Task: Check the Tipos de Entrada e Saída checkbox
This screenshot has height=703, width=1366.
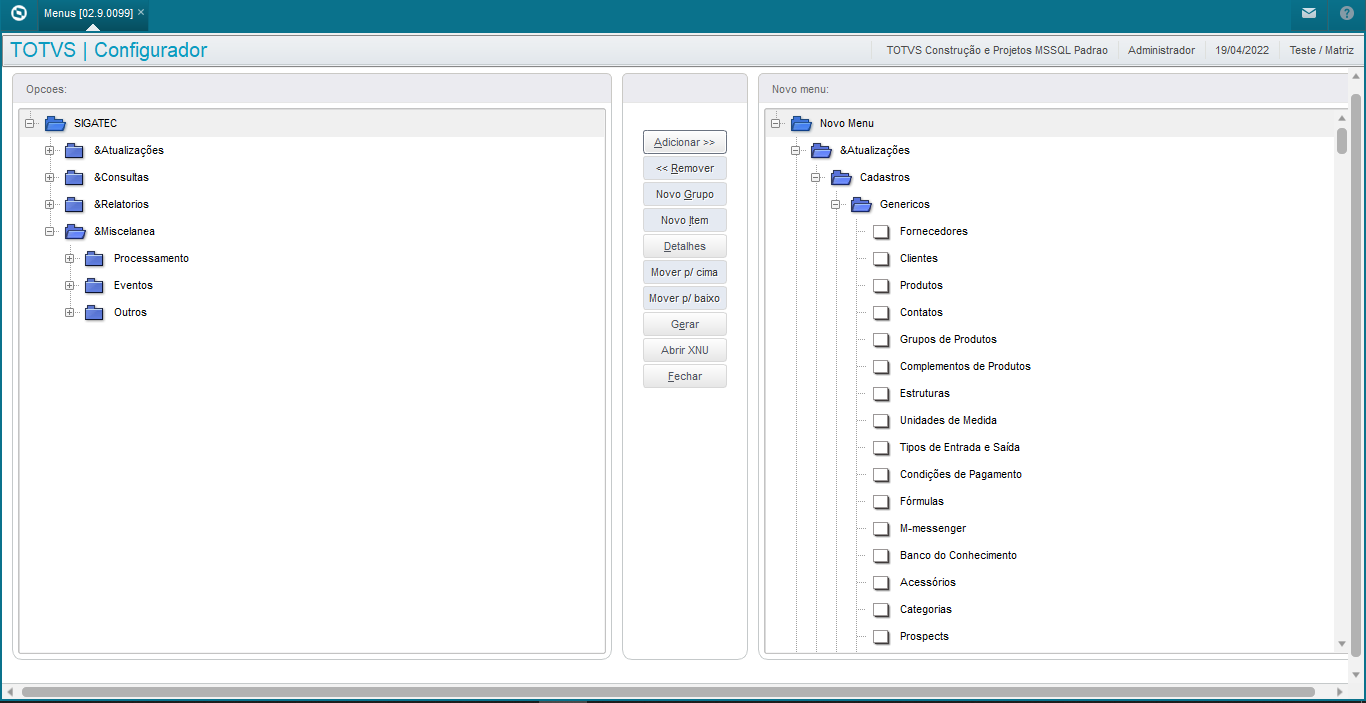Action: click(x=881, y=448)
